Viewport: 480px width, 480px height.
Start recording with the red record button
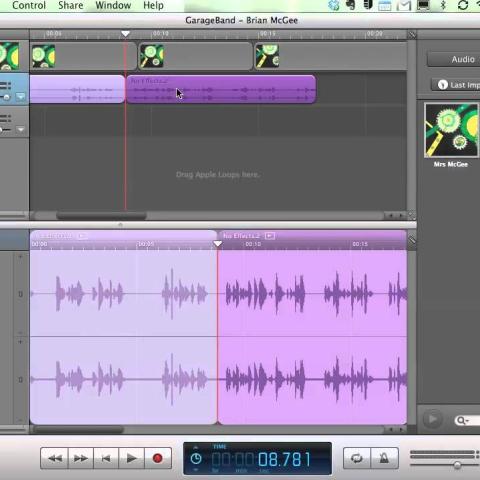coord(158,459)
